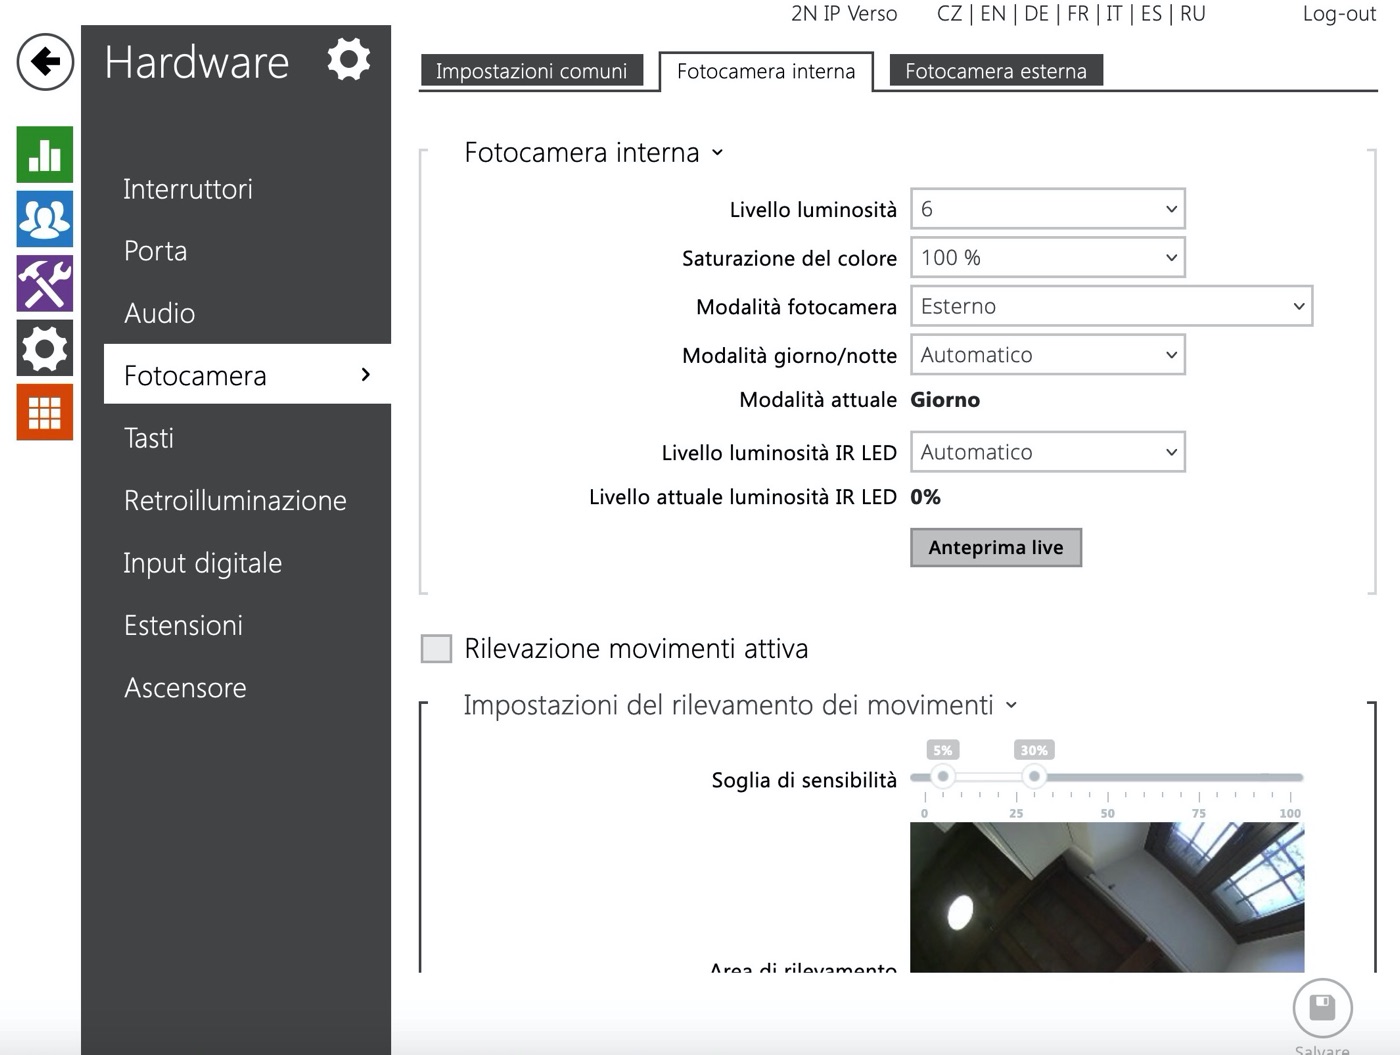Switch language to ES
The image size is (1400, 1055).
click(1151, 14)
